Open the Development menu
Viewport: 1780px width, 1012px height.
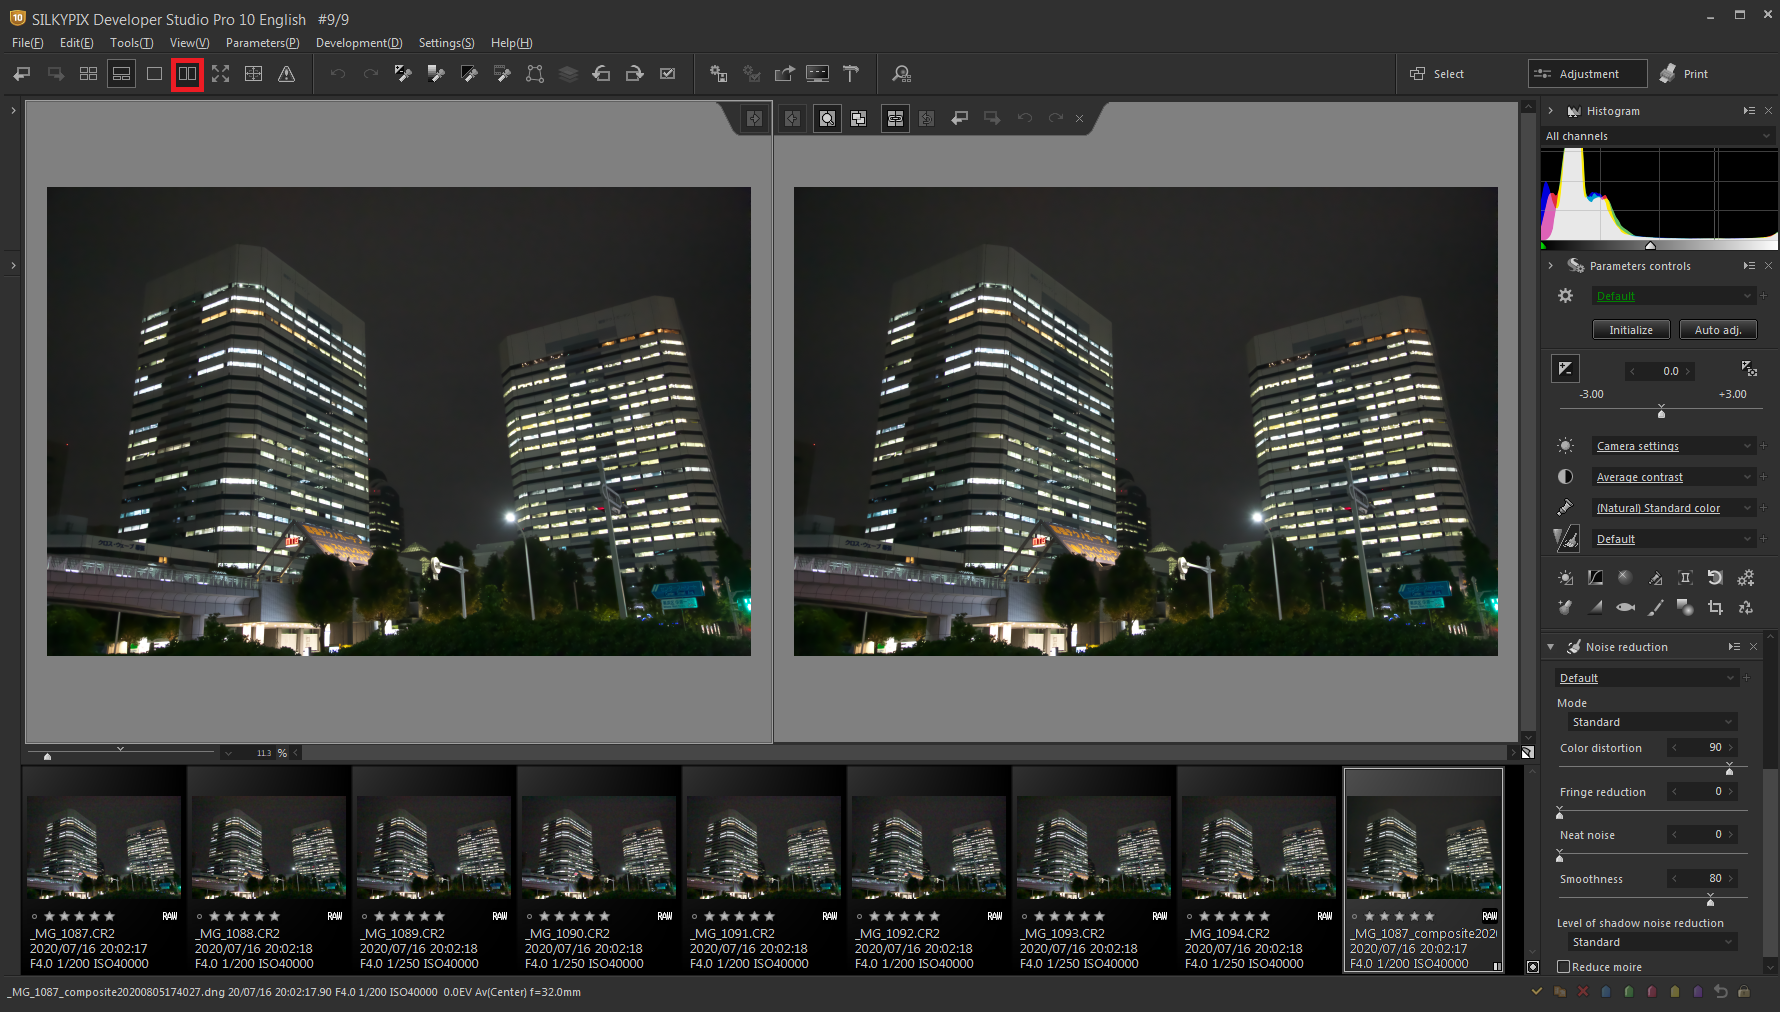(x=359, y=43)
